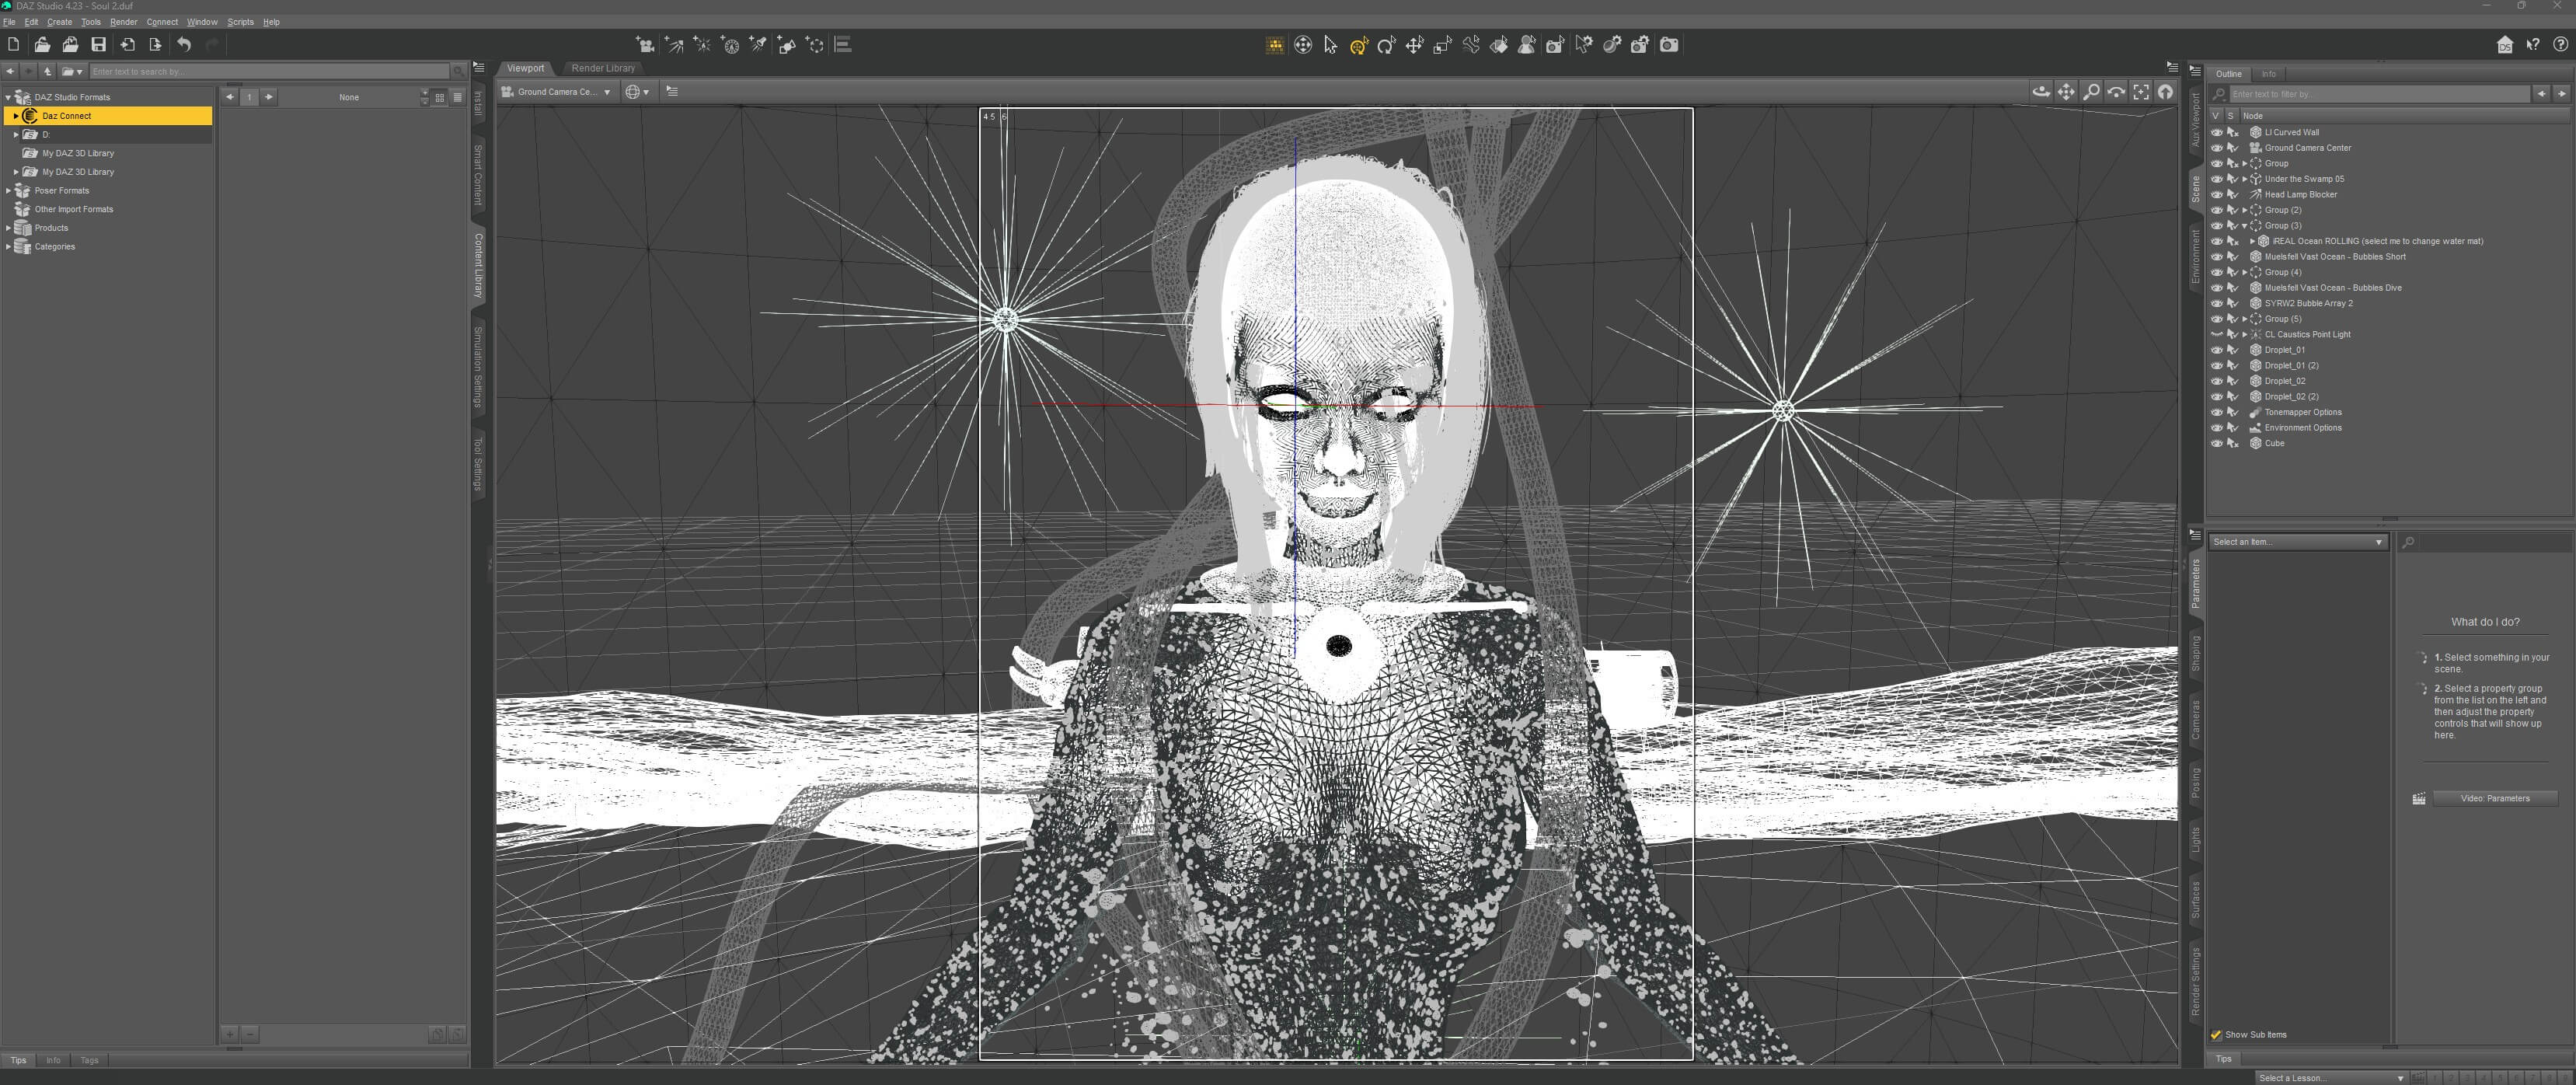Screen dimensions: 2576x1085
Task: Toggle visibility of Head Lamp Blocker
Action: click(x=2216, y=194)
